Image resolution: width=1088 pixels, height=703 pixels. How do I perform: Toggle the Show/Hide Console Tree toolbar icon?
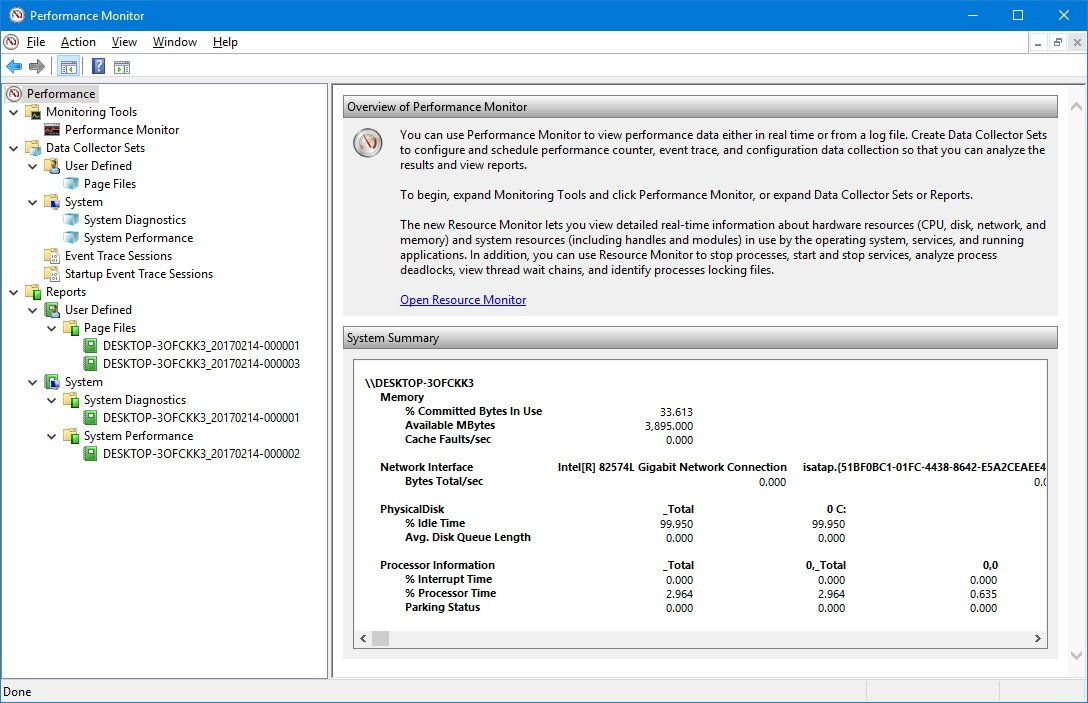(x=67, y=66)
